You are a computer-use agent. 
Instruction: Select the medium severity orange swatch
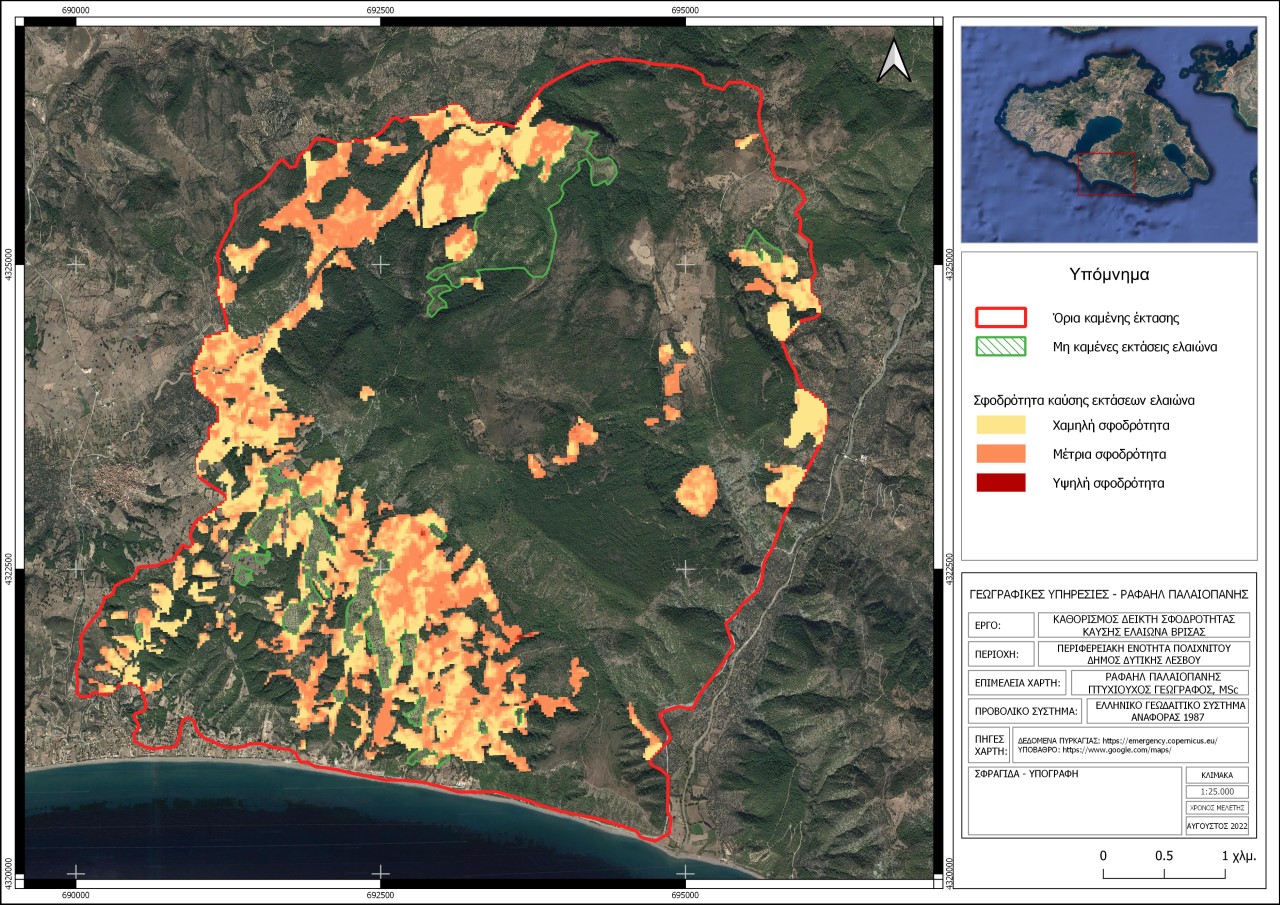click(x=1001, y=454)
